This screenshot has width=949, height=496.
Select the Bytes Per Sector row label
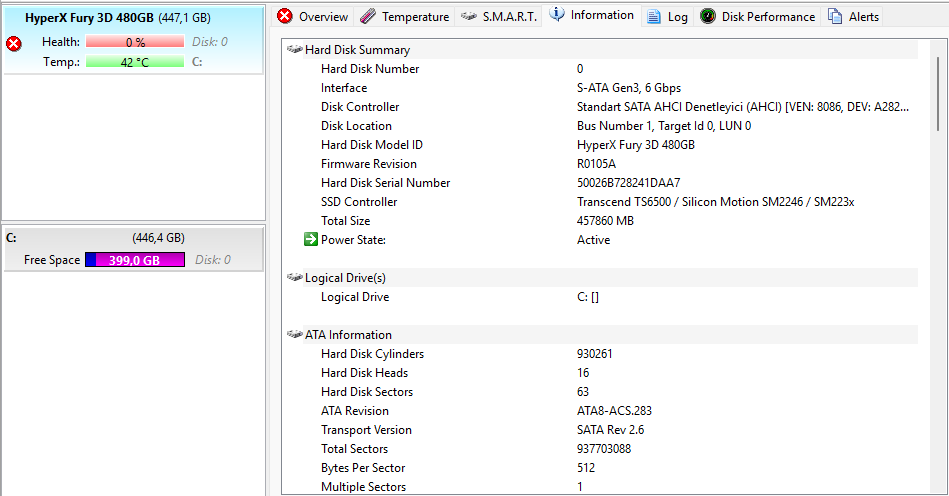tap(363, 468)
